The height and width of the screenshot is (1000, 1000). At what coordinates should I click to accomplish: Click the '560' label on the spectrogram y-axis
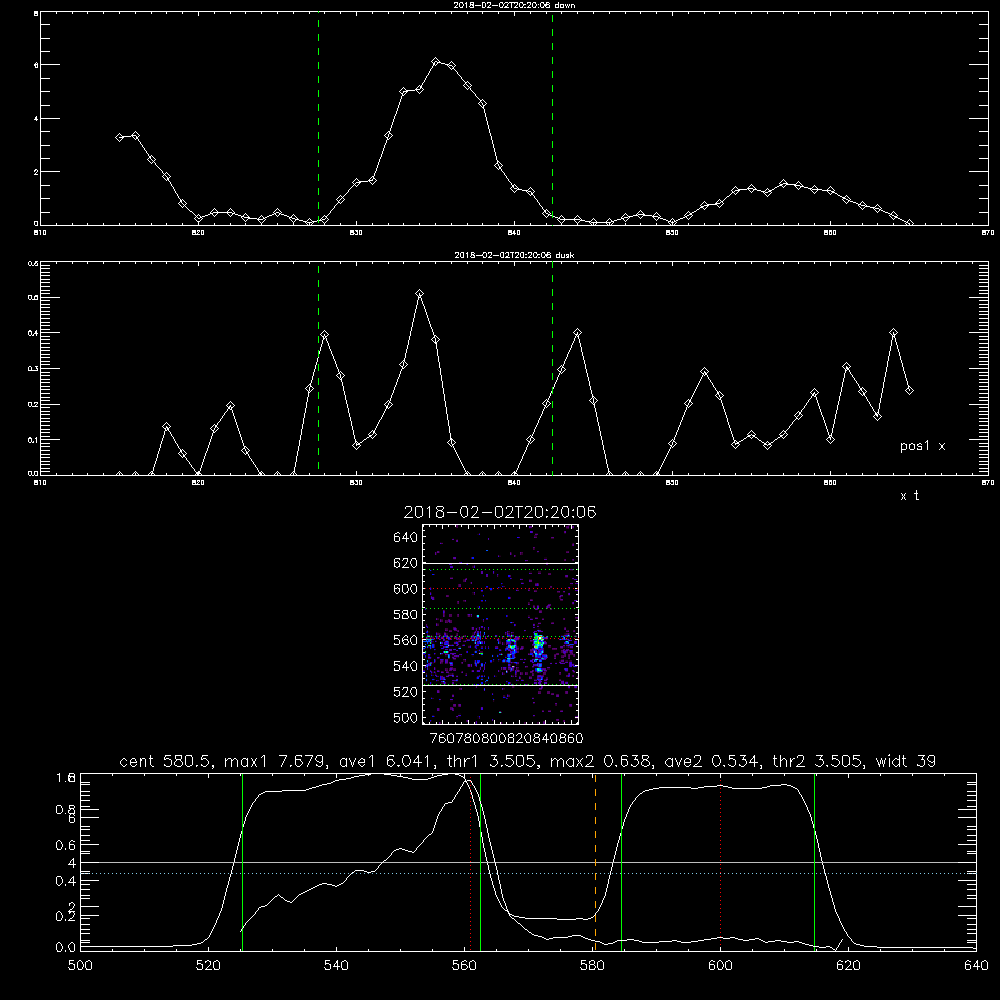pos(406,641)
